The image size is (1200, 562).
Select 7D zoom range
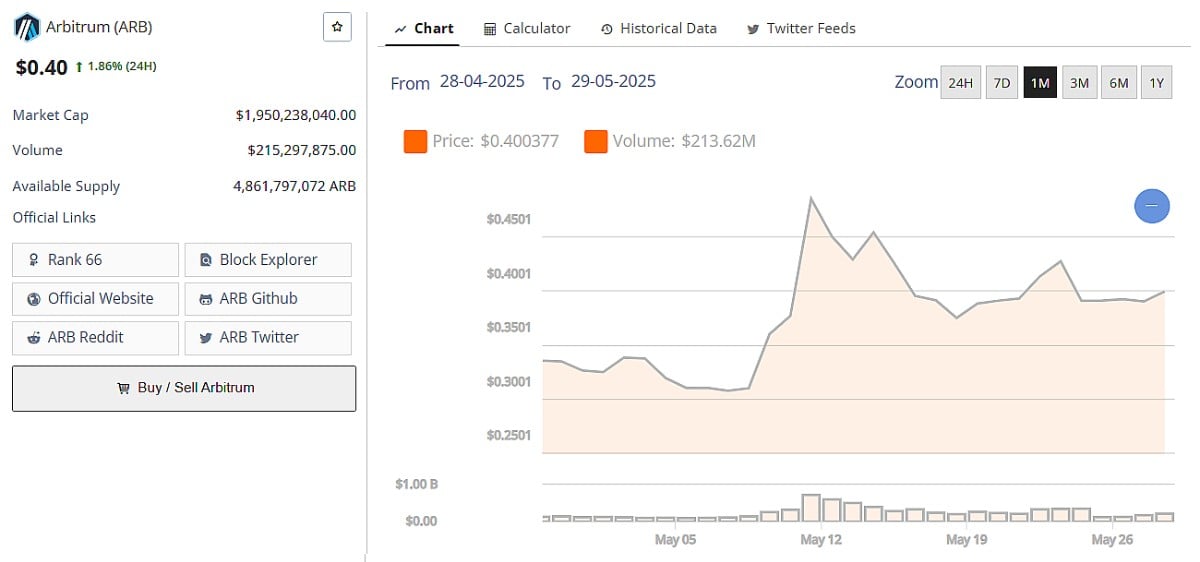tap(1001, 83)
